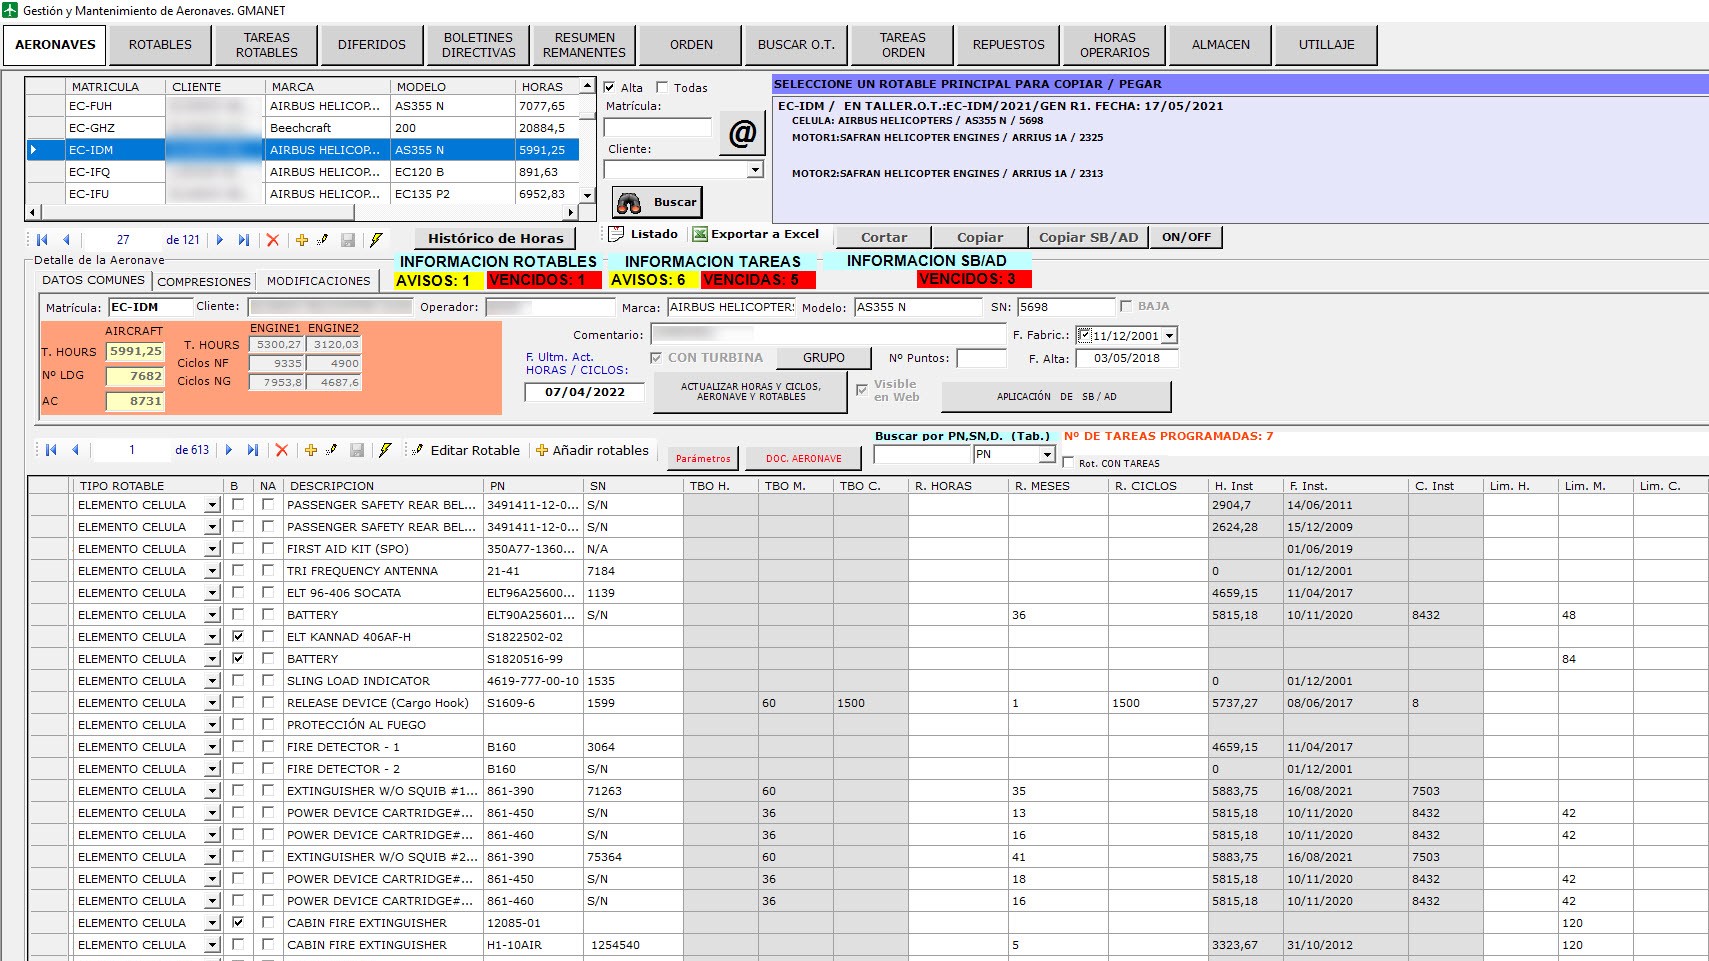Delete aircraft record with red X in upper navigator
Image resolution: width=1709 pixels, height=961 pixels.
click(273, 240)
